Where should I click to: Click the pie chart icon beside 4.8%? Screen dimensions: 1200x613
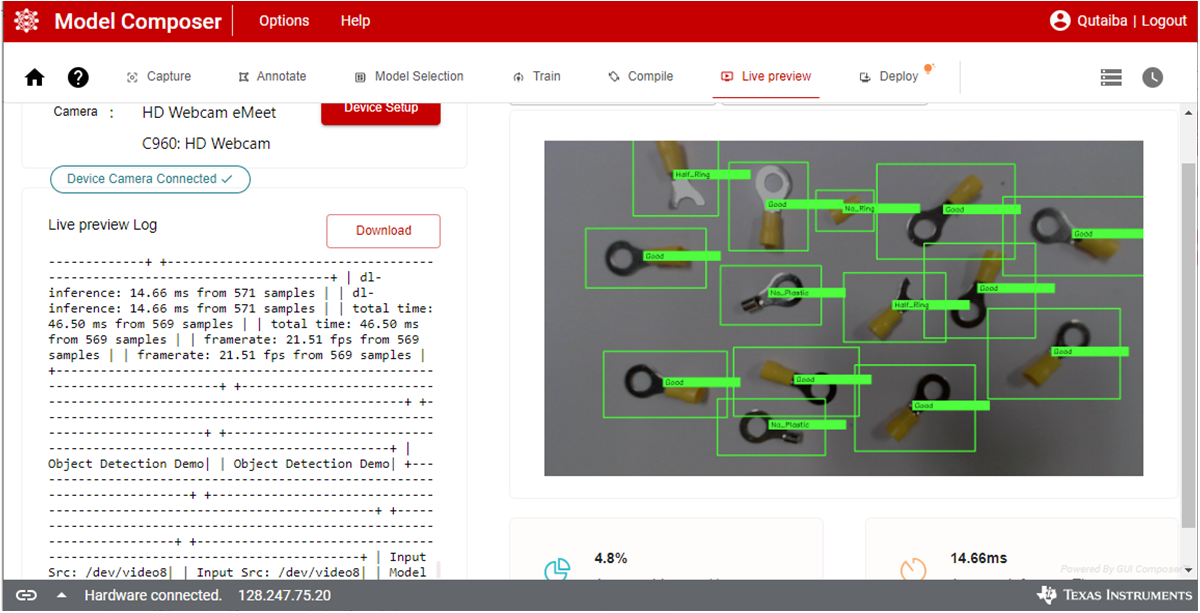pyautogui.click(x=557, y=570)
